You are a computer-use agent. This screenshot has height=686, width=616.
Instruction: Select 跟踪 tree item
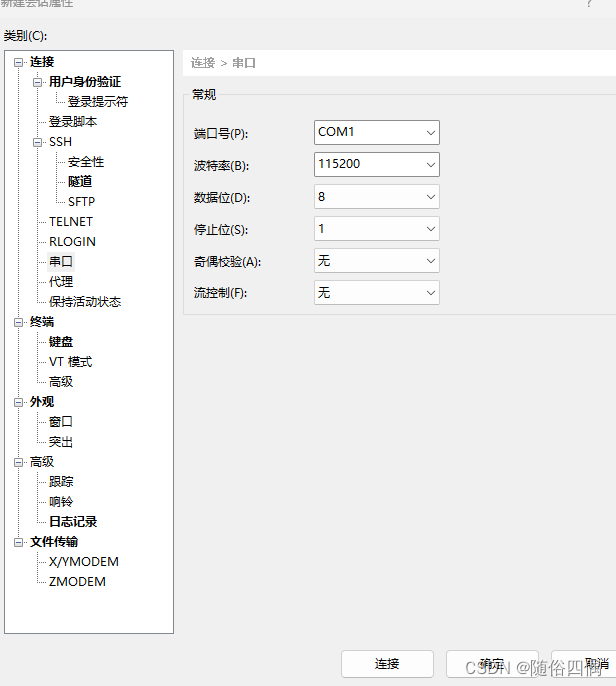[x=61, y=482]
